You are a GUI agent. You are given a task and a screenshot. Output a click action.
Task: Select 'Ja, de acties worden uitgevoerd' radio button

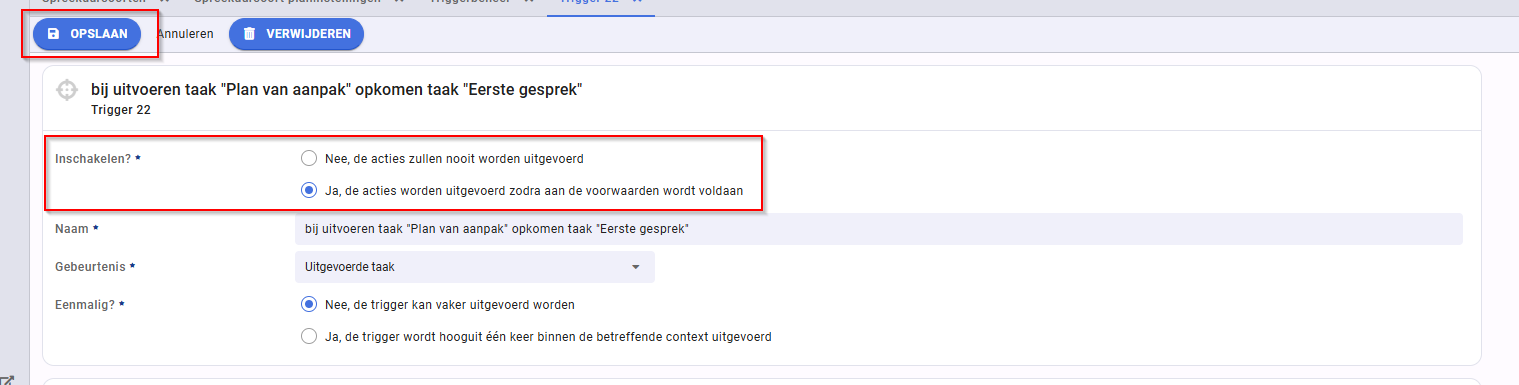coord(309,190)
